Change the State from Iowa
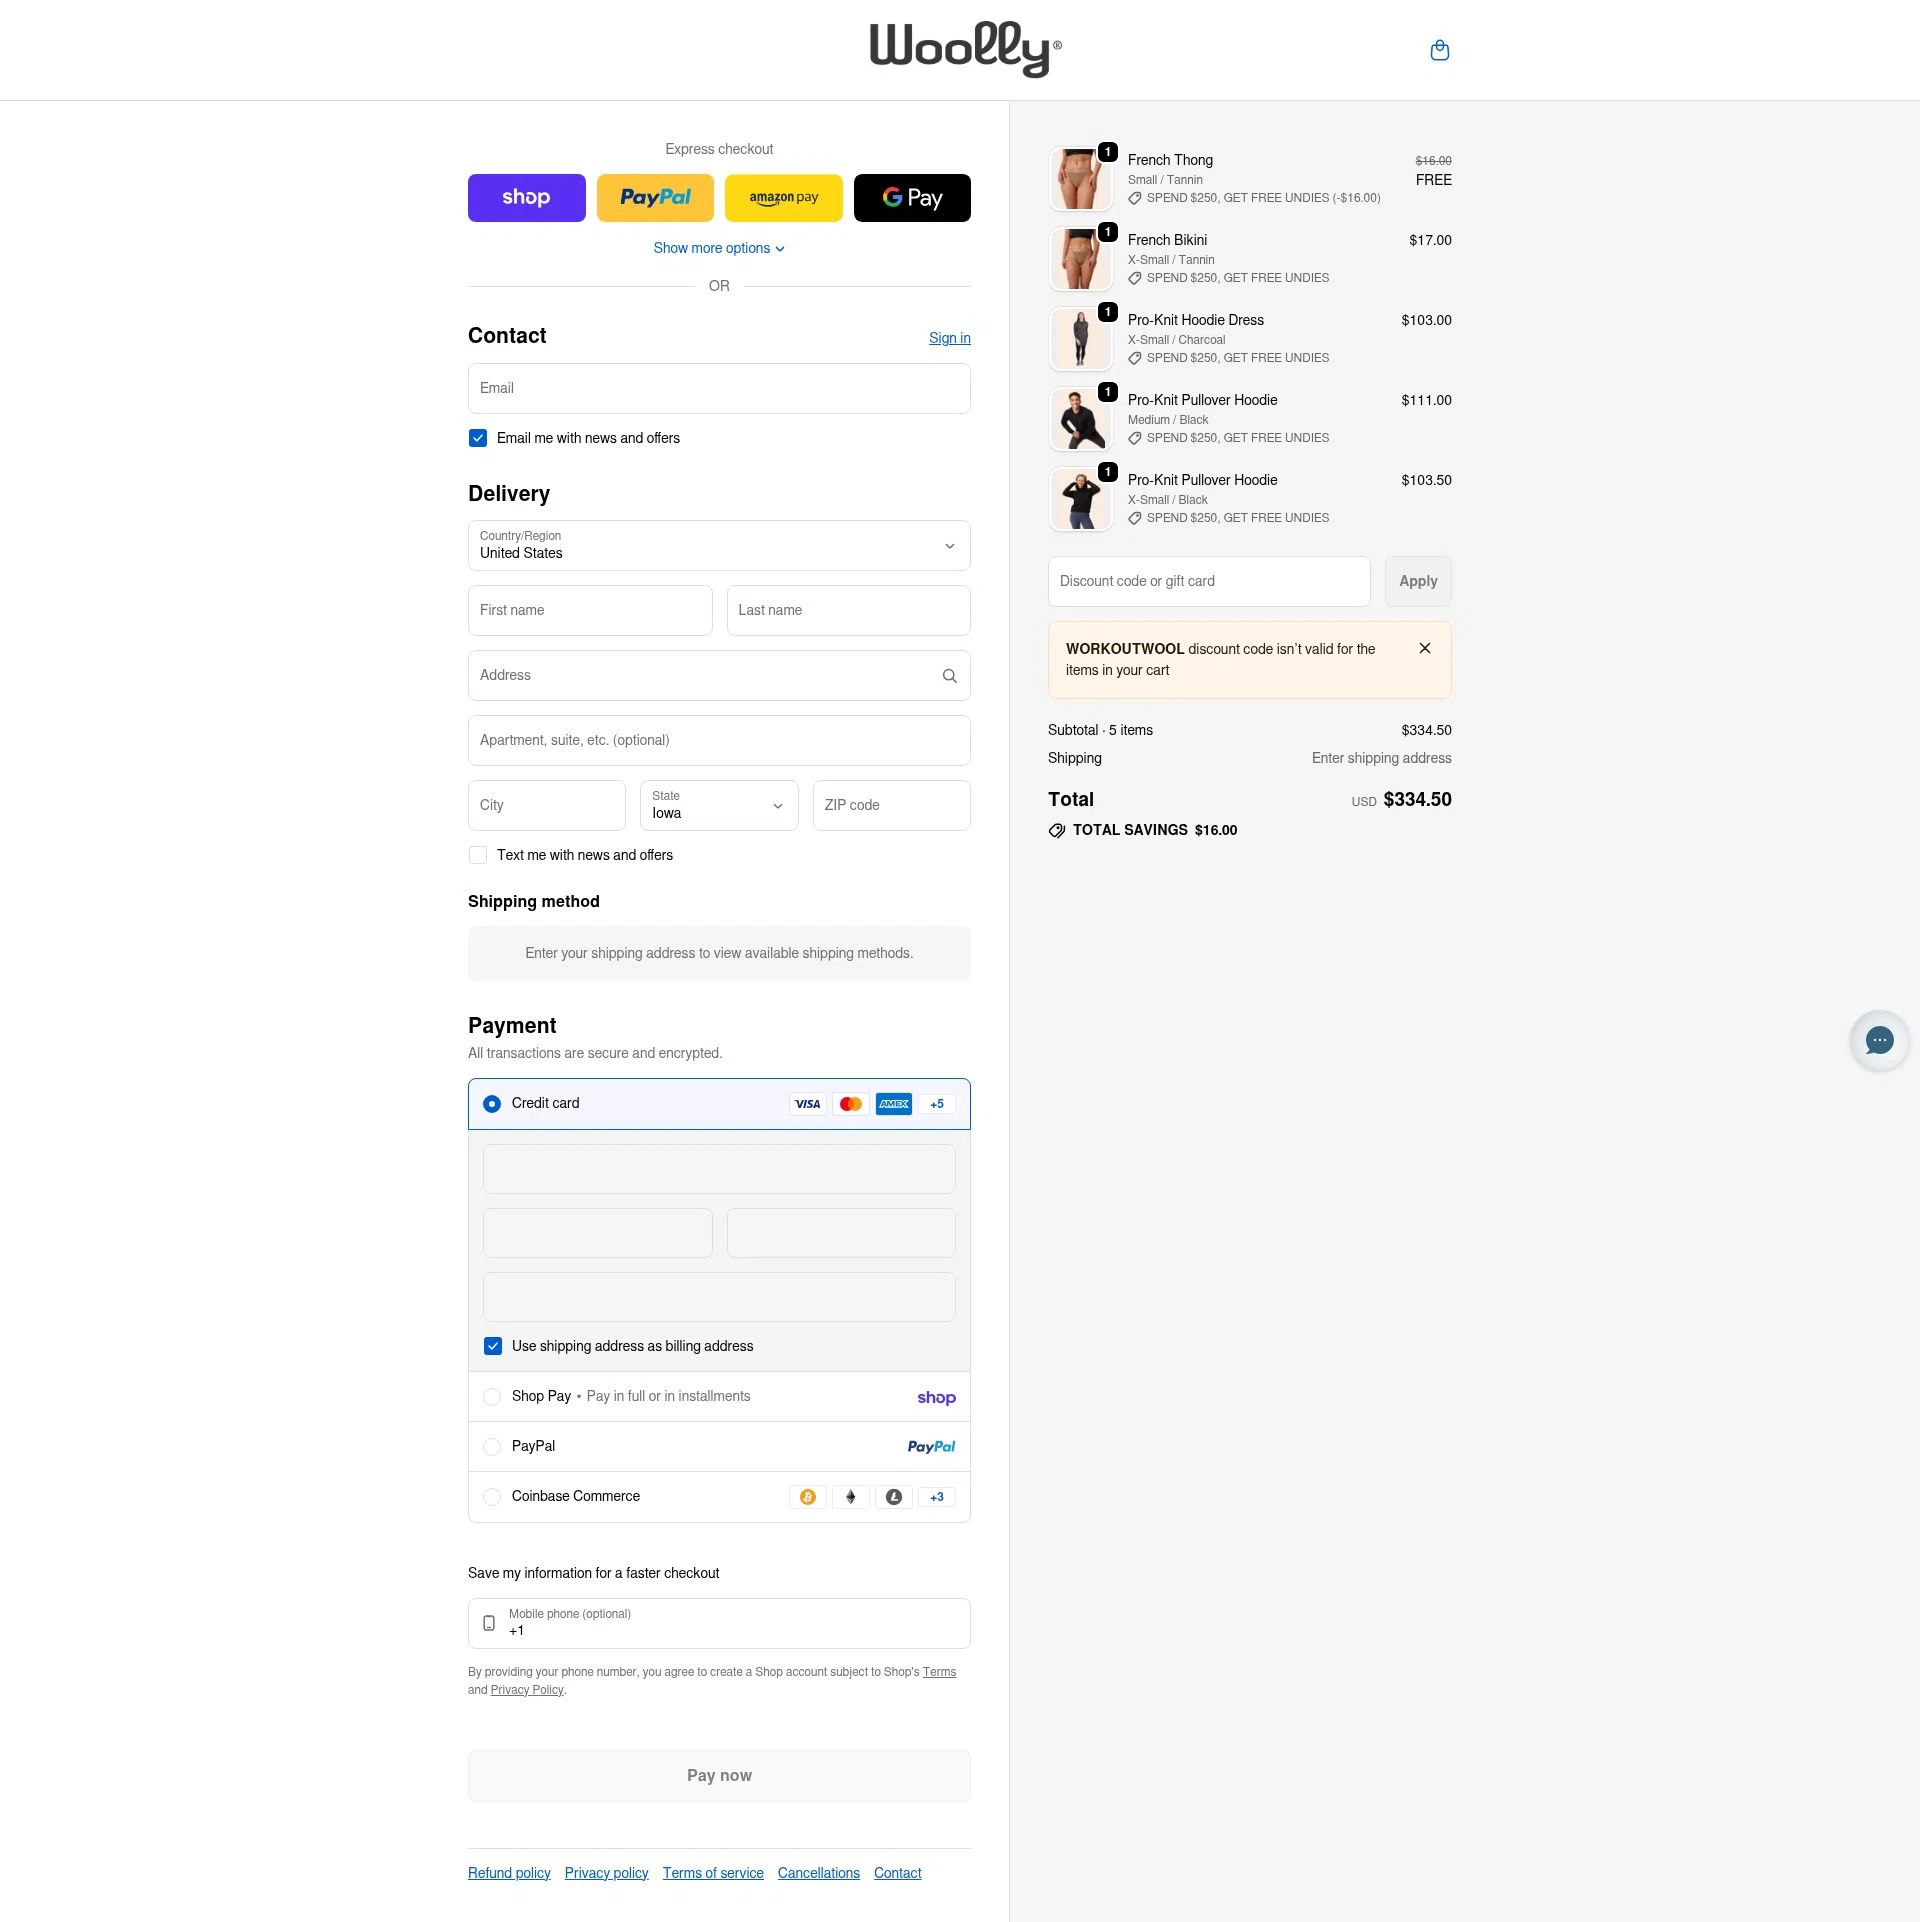This screenshot has width=1920, height=1922. point(718,805)
